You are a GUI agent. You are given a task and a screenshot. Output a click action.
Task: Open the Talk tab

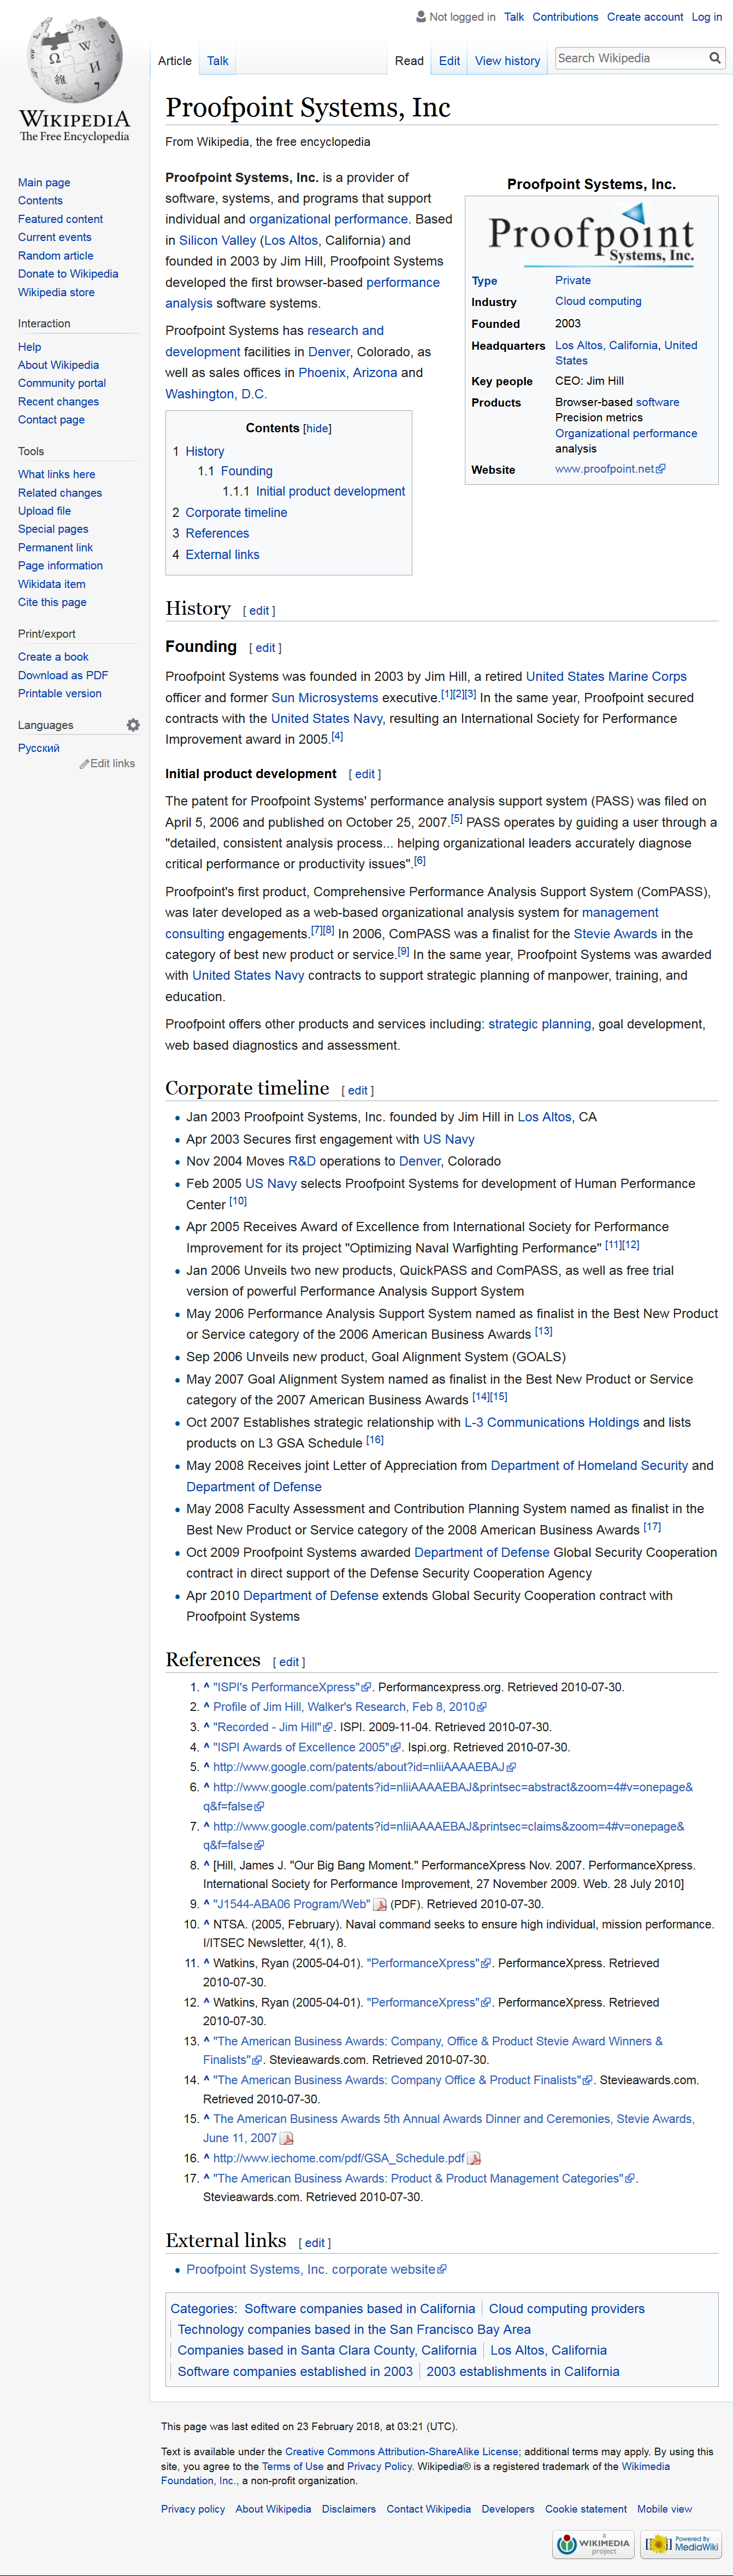click(x=218, y=61)
